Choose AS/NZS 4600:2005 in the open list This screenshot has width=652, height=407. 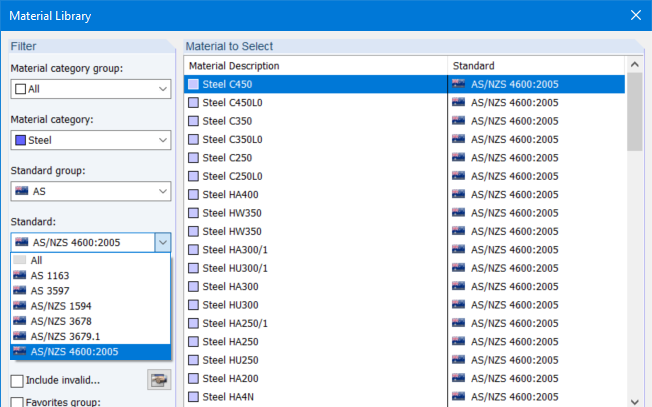coord(91,352)
